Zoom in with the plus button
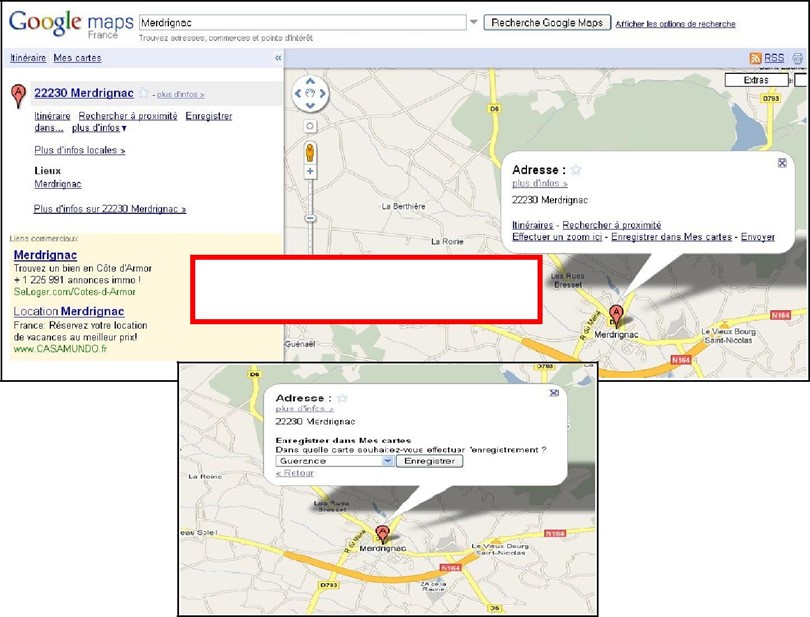Screen dimensions: 810x617 coord(310,172)
